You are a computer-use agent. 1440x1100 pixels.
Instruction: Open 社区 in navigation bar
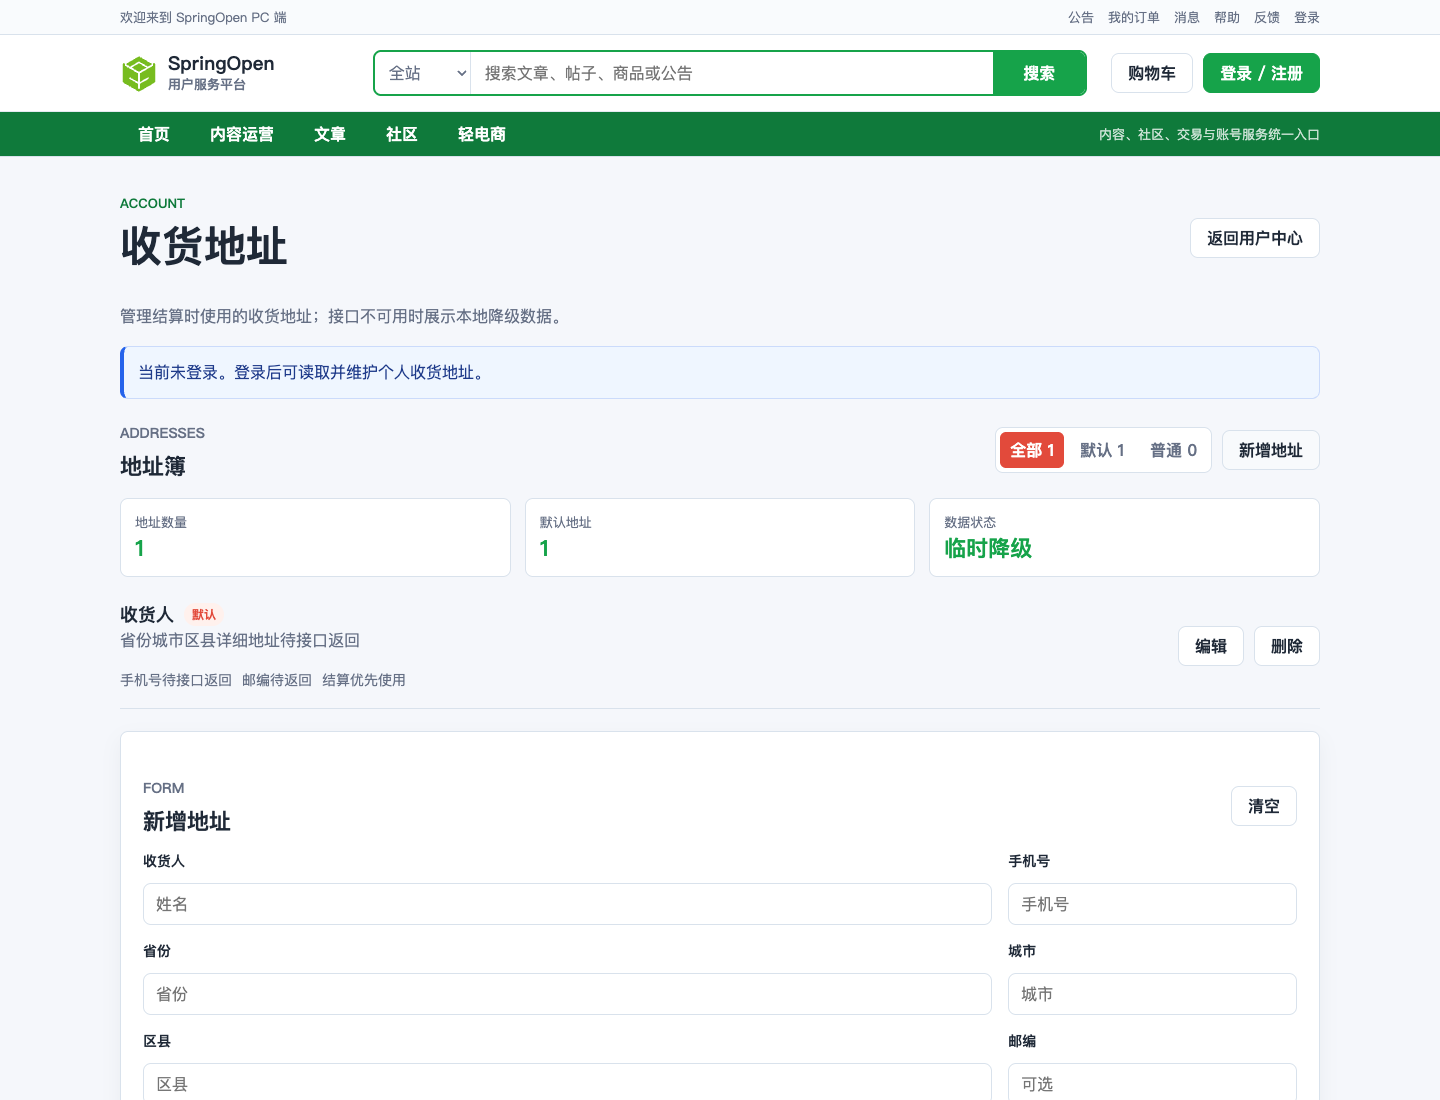pos(402,134)
